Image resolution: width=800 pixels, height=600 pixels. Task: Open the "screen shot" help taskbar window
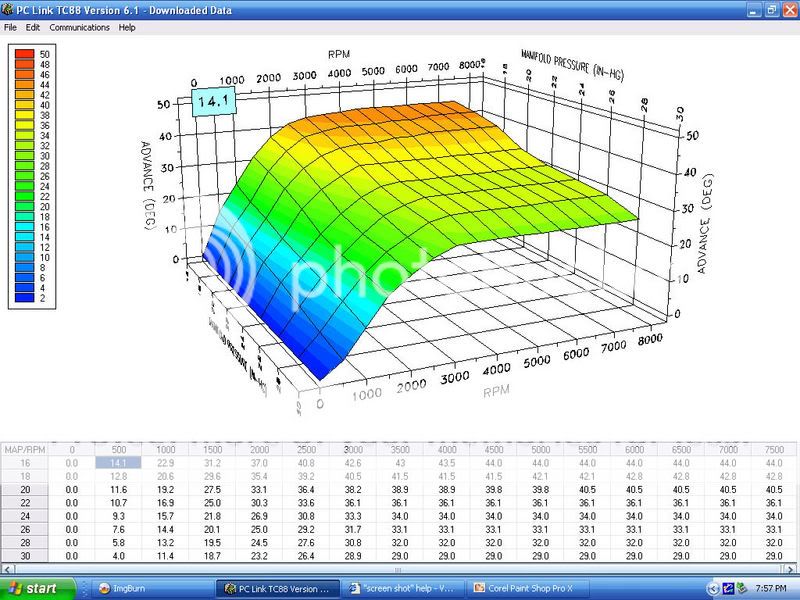pos(403,588)
